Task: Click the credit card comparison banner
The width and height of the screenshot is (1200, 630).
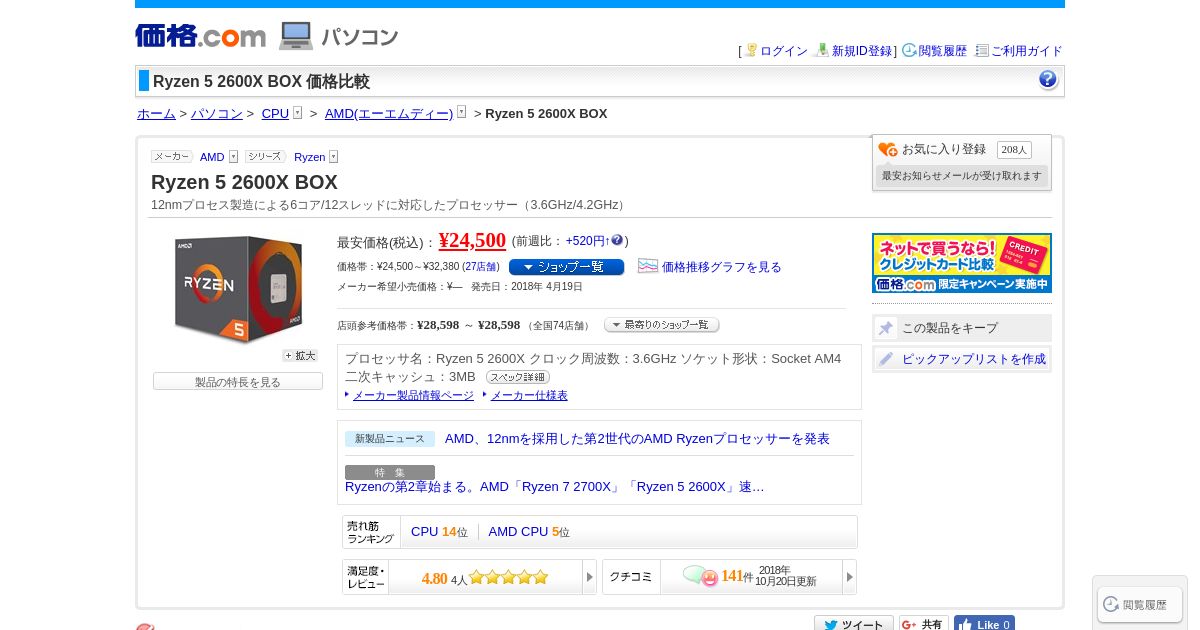Action: click(x=962, y=263)
